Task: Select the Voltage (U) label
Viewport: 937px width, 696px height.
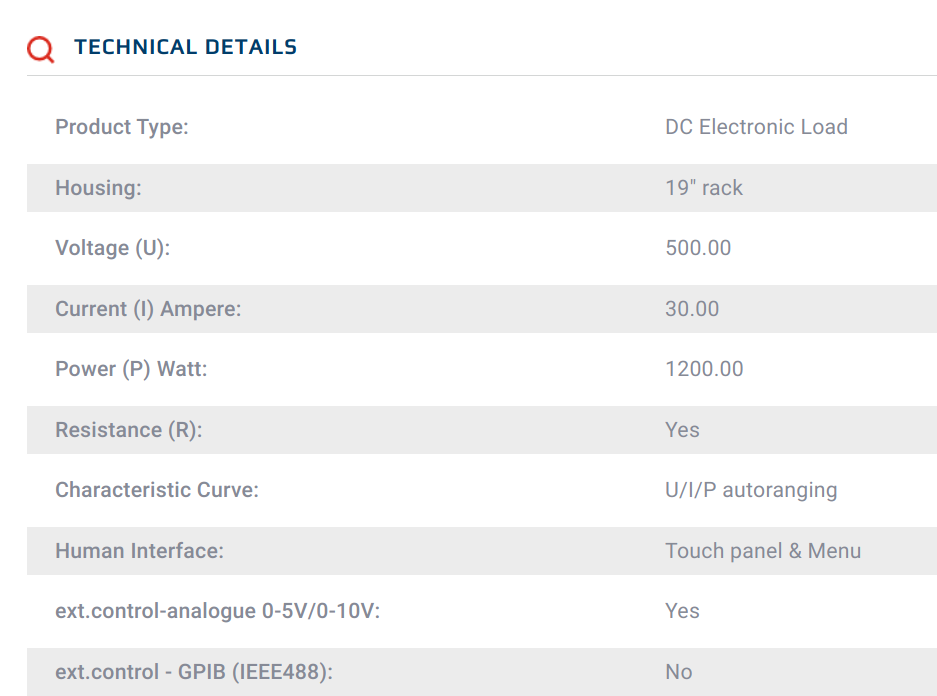Action: coord(113,248)
